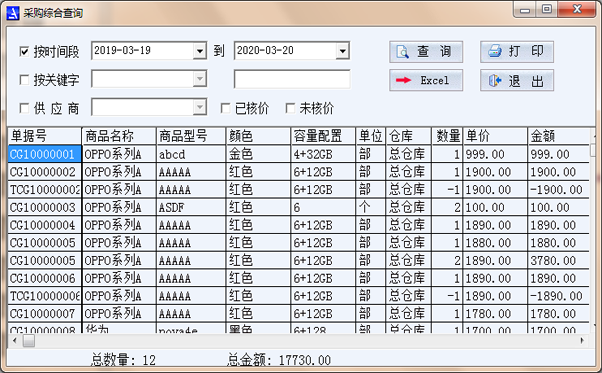Viewport: 602px width, 373px height.
Task: Click the horizontal scrollbar left arrow
Action: click(15, 340)
